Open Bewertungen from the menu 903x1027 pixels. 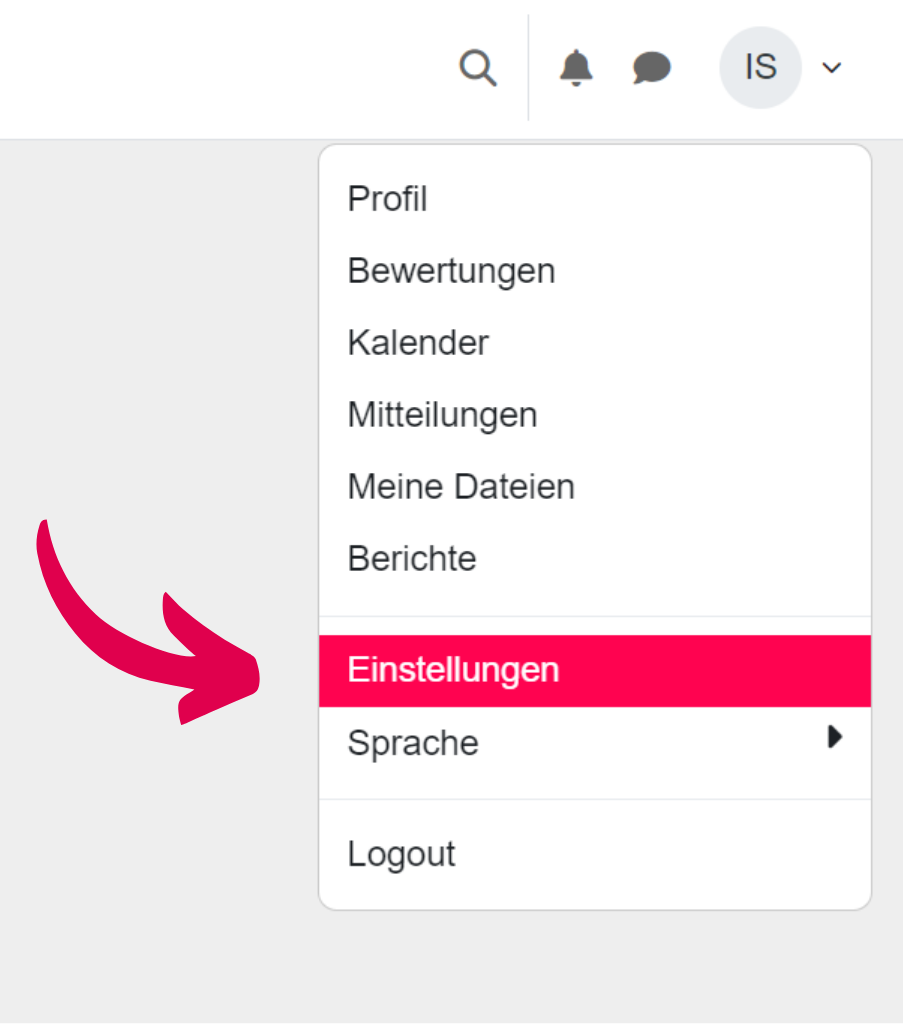pos(451,270)
